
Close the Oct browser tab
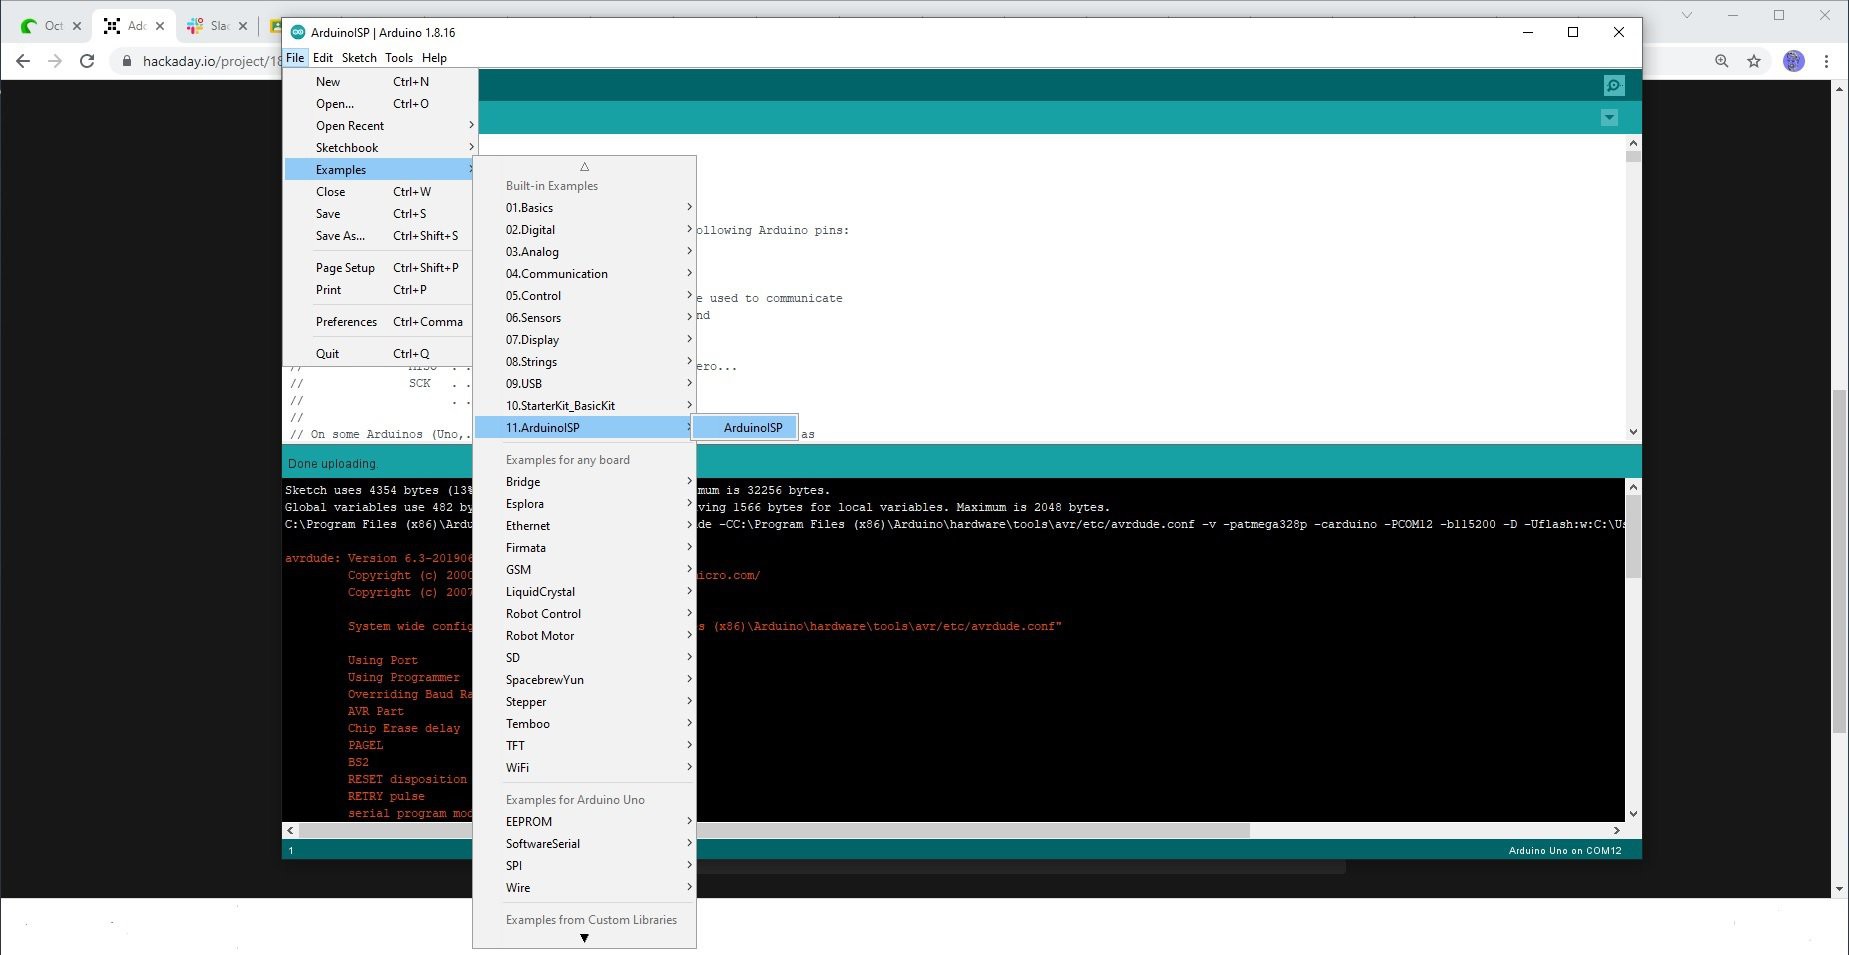coord(77,26)
